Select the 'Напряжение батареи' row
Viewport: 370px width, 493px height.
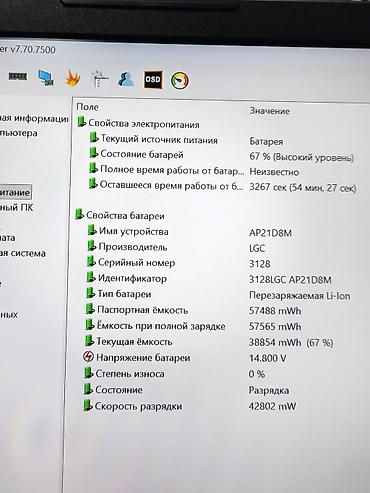(x=185, y=358)
